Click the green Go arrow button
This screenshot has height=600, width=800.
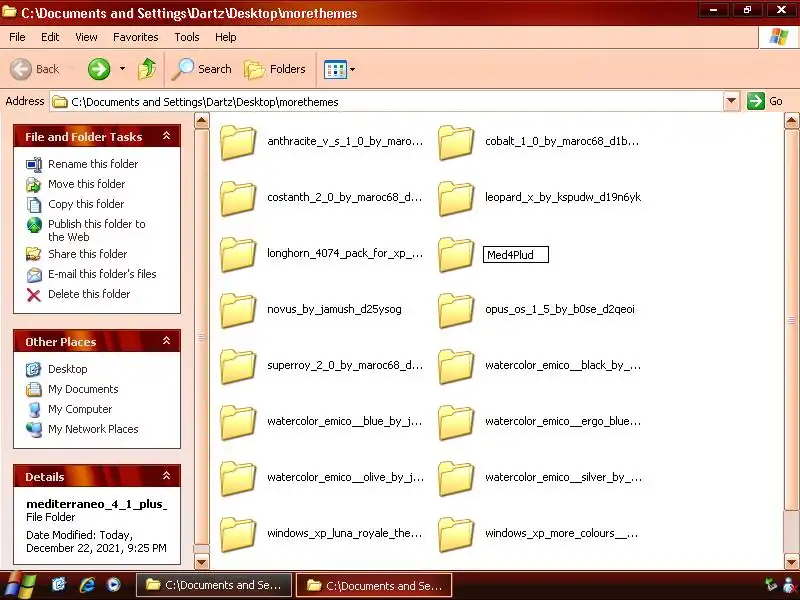(x=756, y=101)
